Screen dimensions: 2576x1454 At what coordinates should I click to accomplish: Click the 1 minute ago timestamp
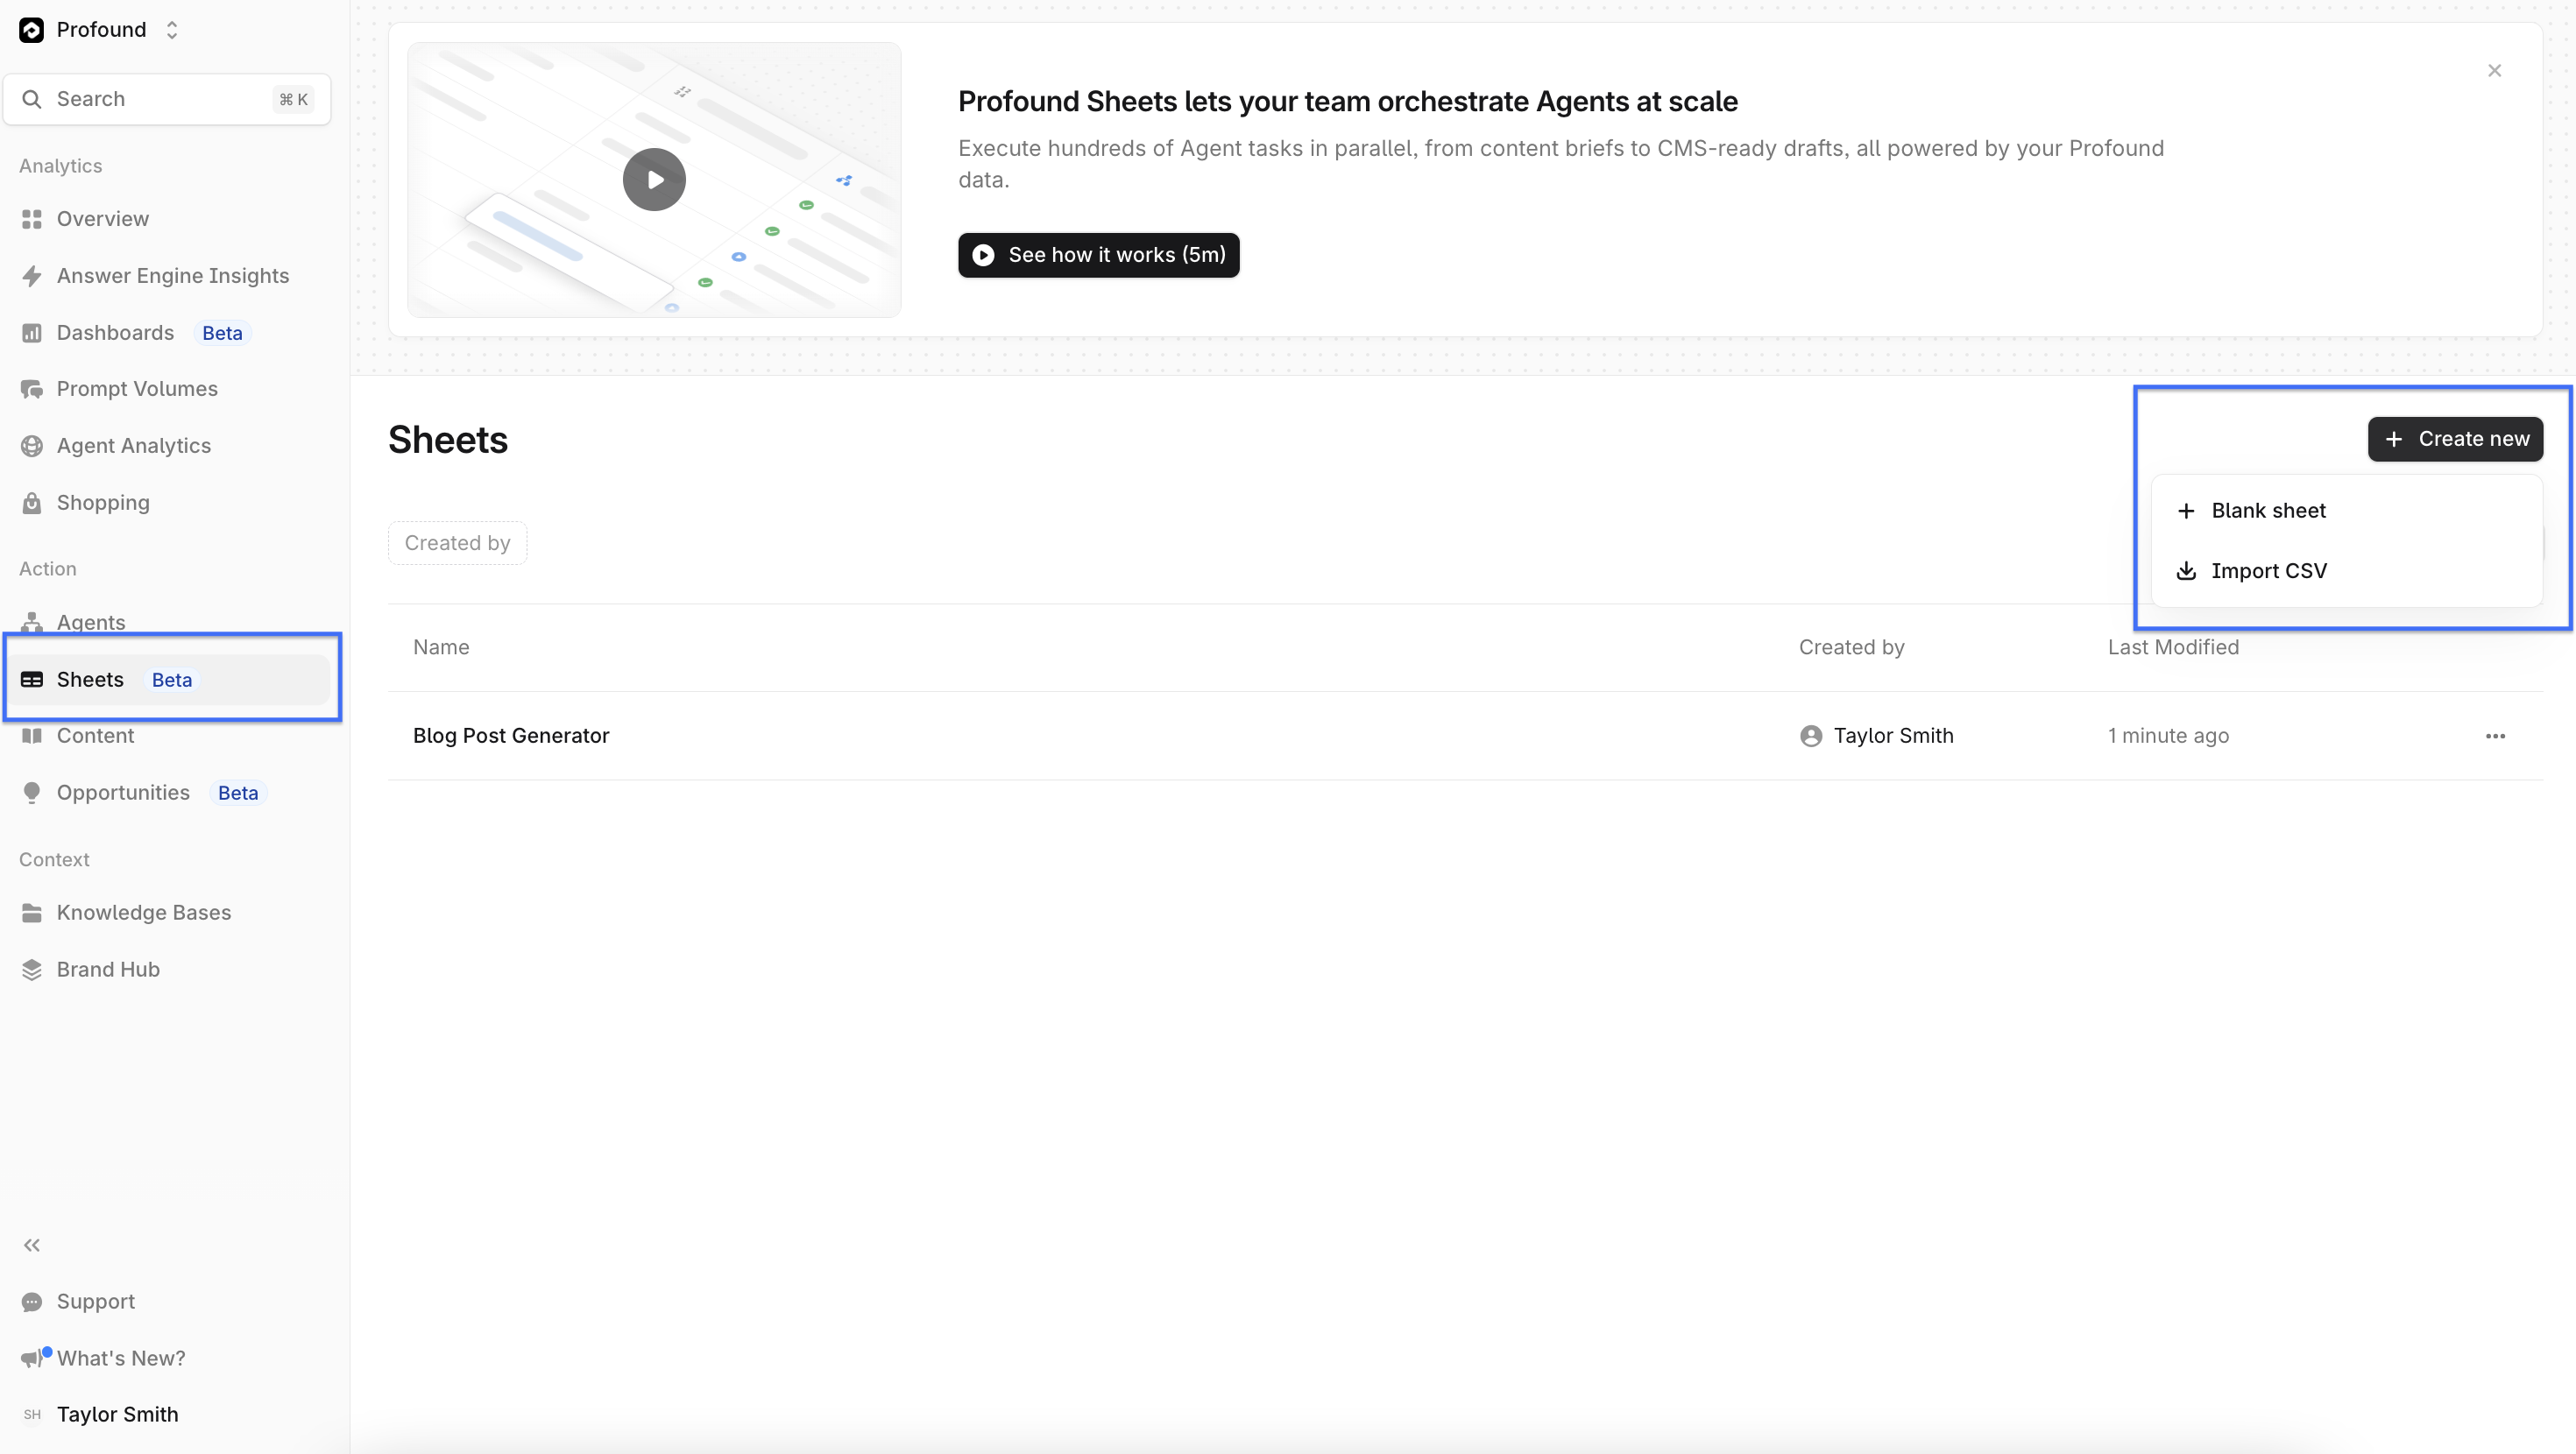(x=2168, y=736)
